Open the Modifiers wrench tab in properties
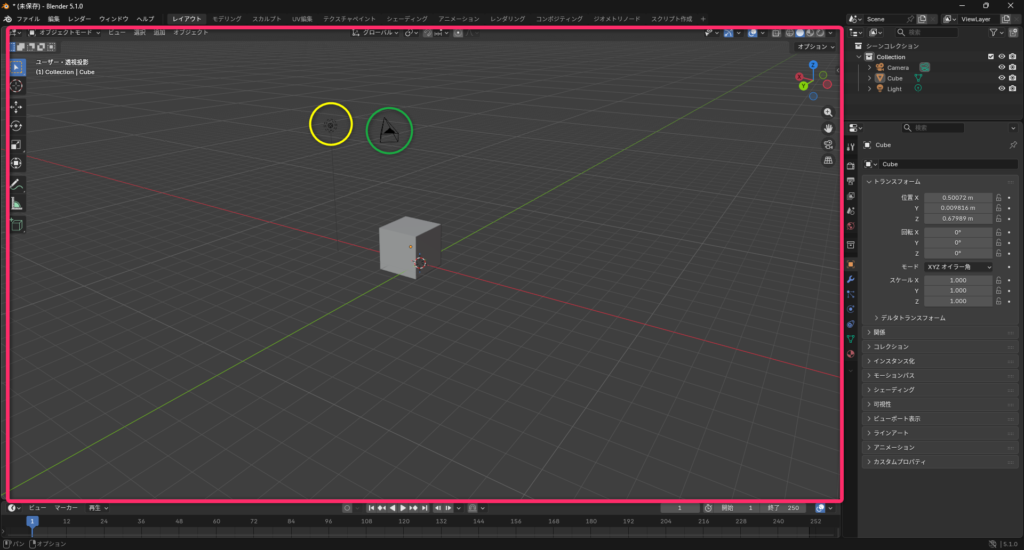1024x550 pixels. tap(851, 279)
